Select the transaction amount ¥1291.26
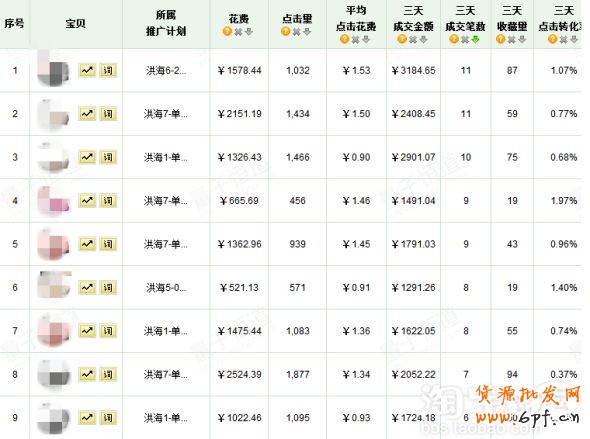The image size is (590, 439). (x=413, y=288)
